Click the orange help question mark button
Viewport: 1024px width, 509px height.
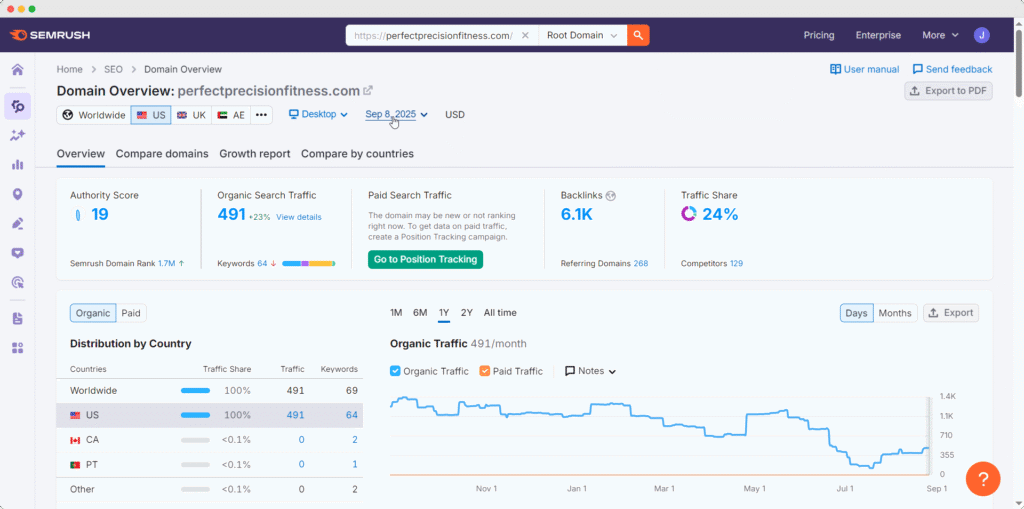click(x=983, y=478)
